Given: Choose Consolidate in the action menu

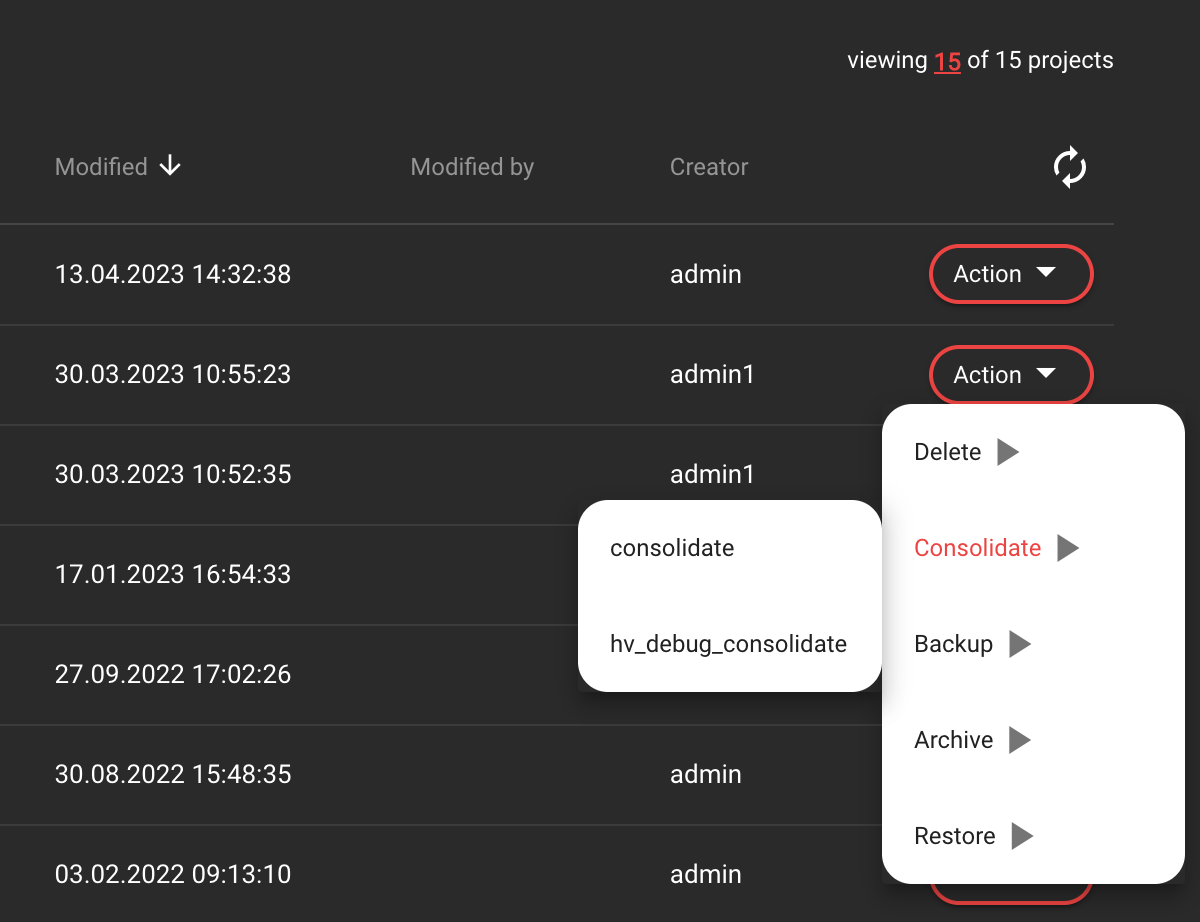Looking at the screenshot, I should pyautogui.click(x=977, y=548).
